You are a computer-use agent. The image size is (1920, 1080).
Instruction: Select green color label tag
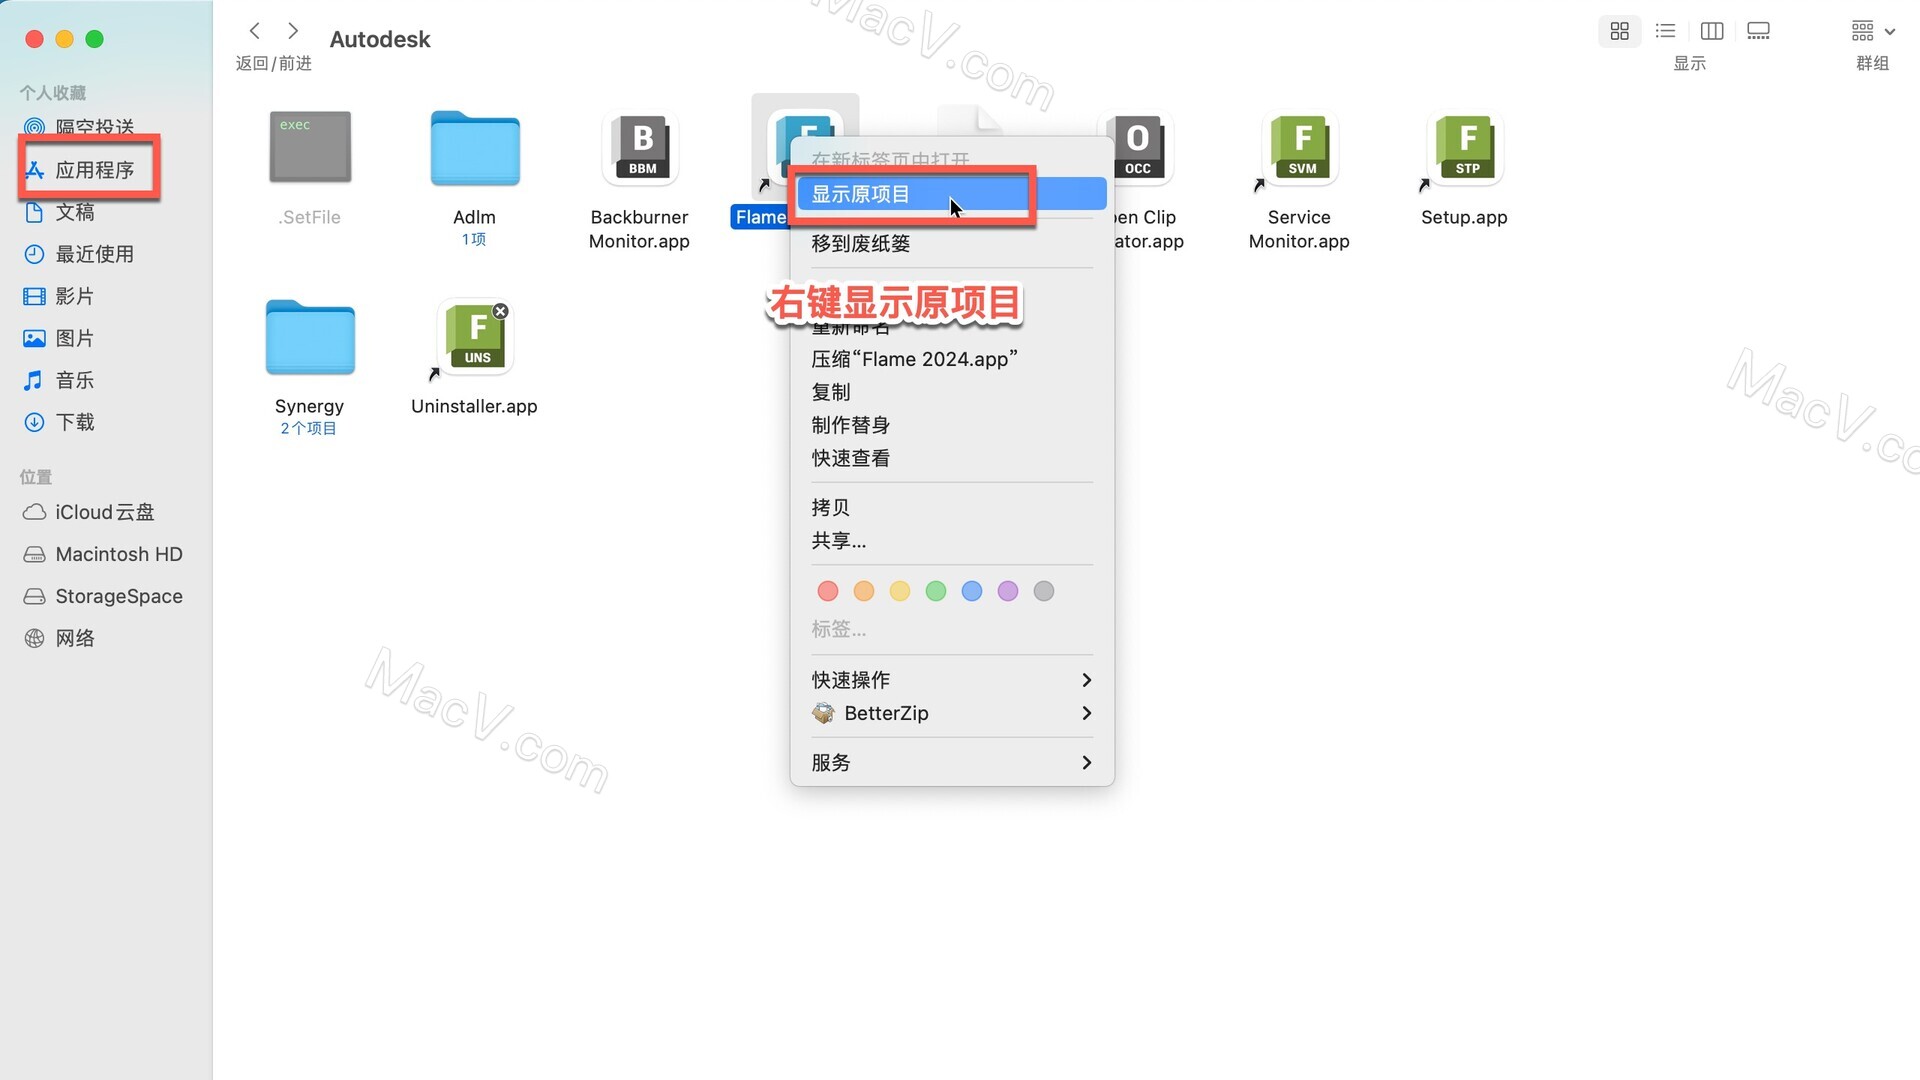click(936, 591)
